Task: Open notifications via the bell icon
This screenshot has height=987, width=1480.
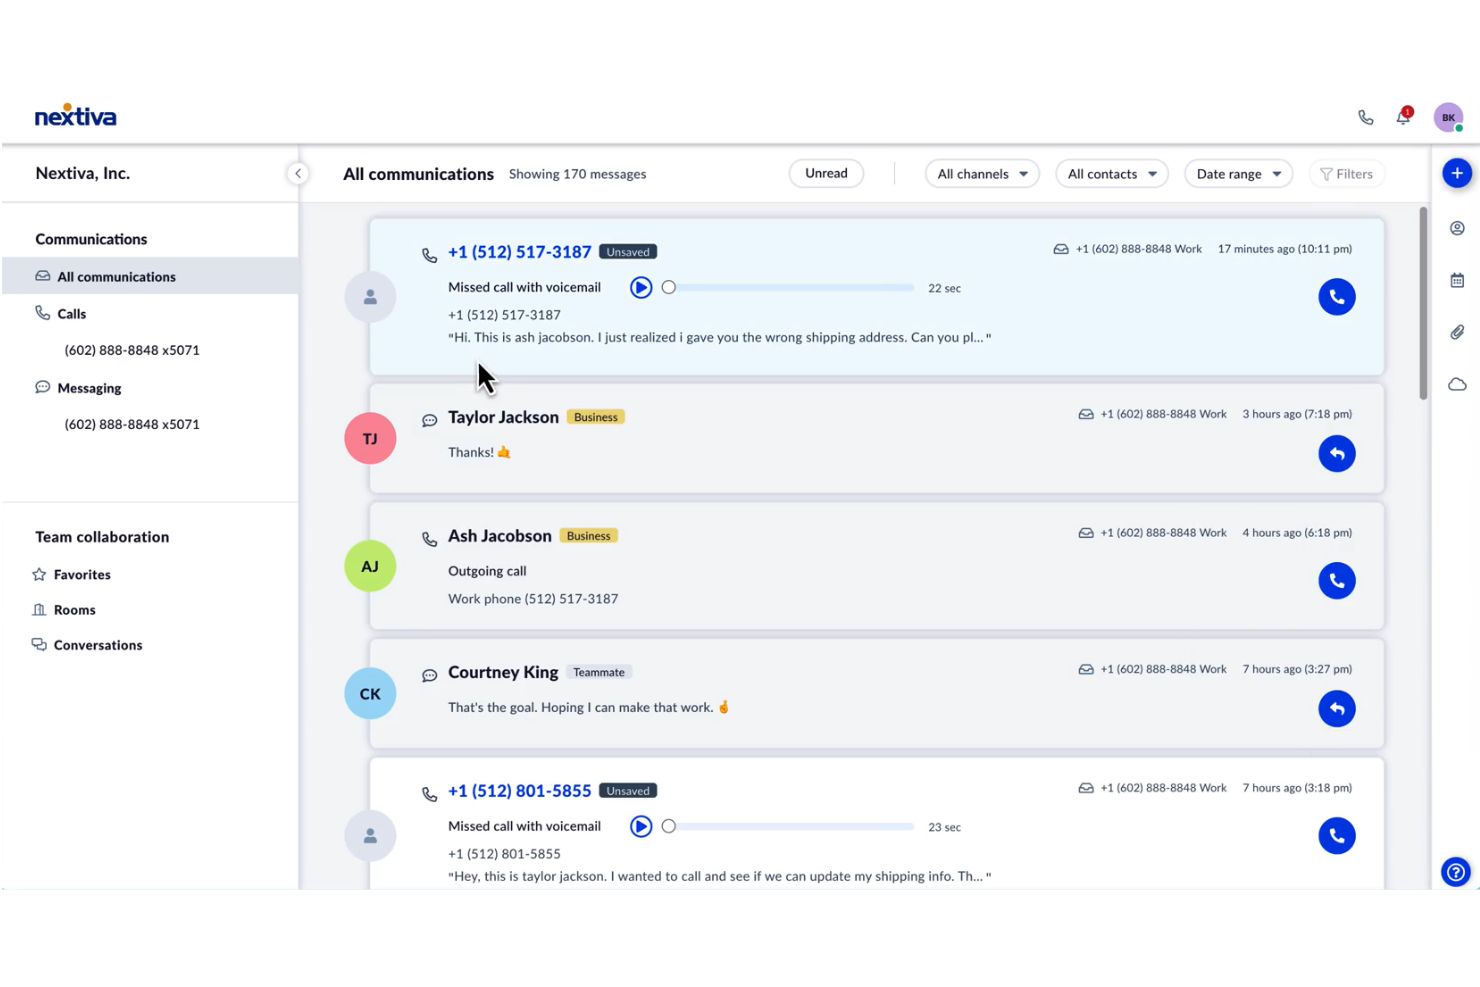Action: [x=1402, y=117]
